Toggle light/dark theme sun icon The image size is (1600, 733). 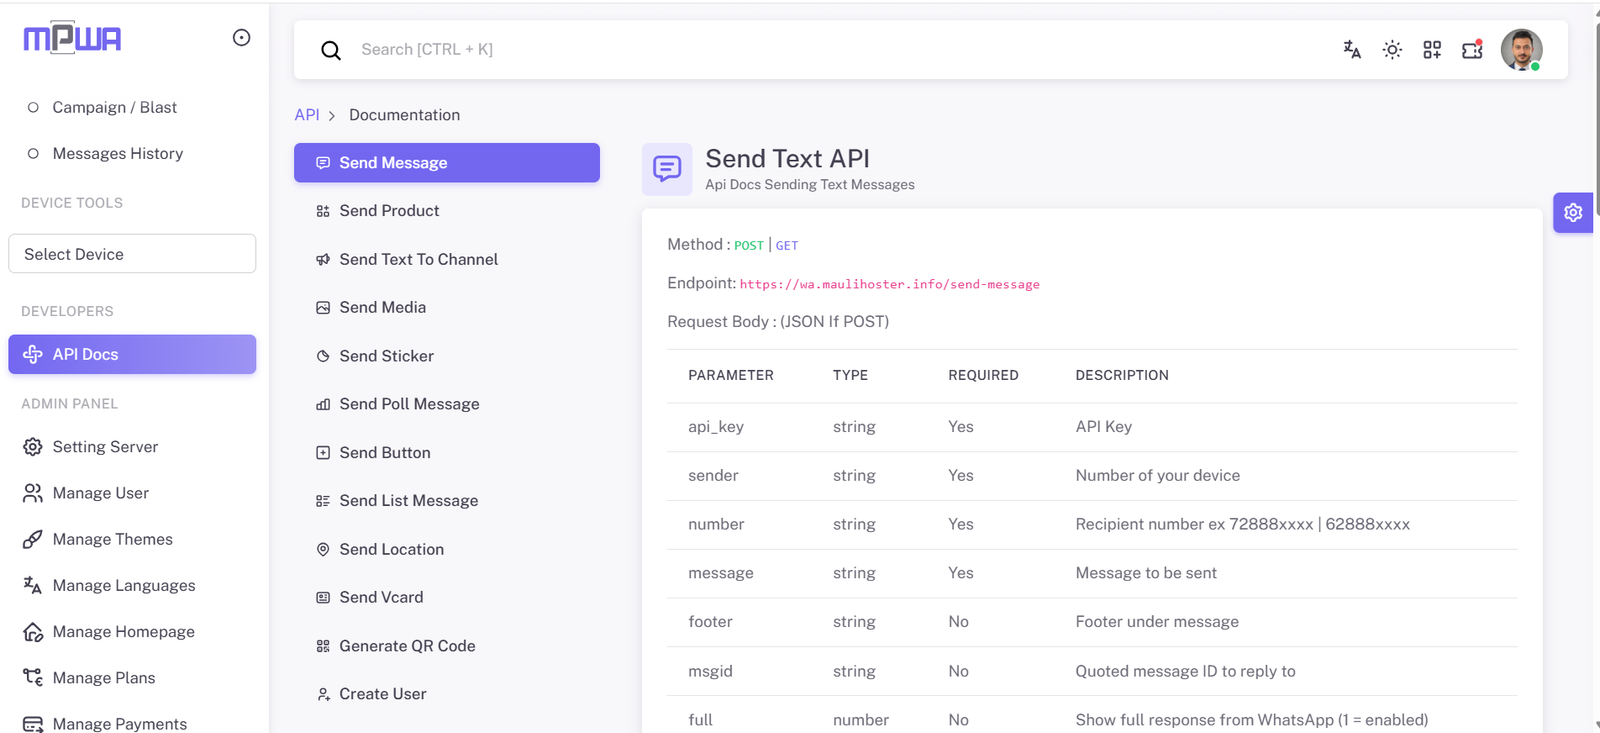1392,49
